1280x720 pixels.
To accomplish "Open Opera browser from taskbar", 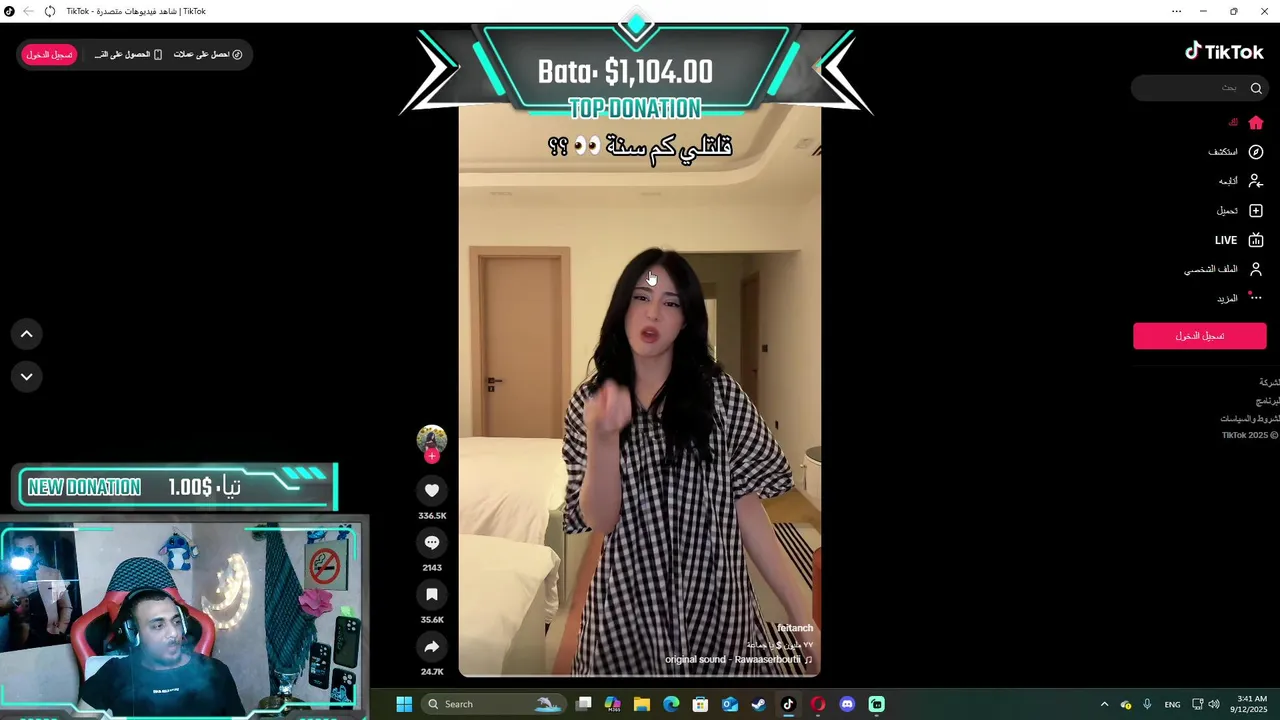I will point(818,704).
